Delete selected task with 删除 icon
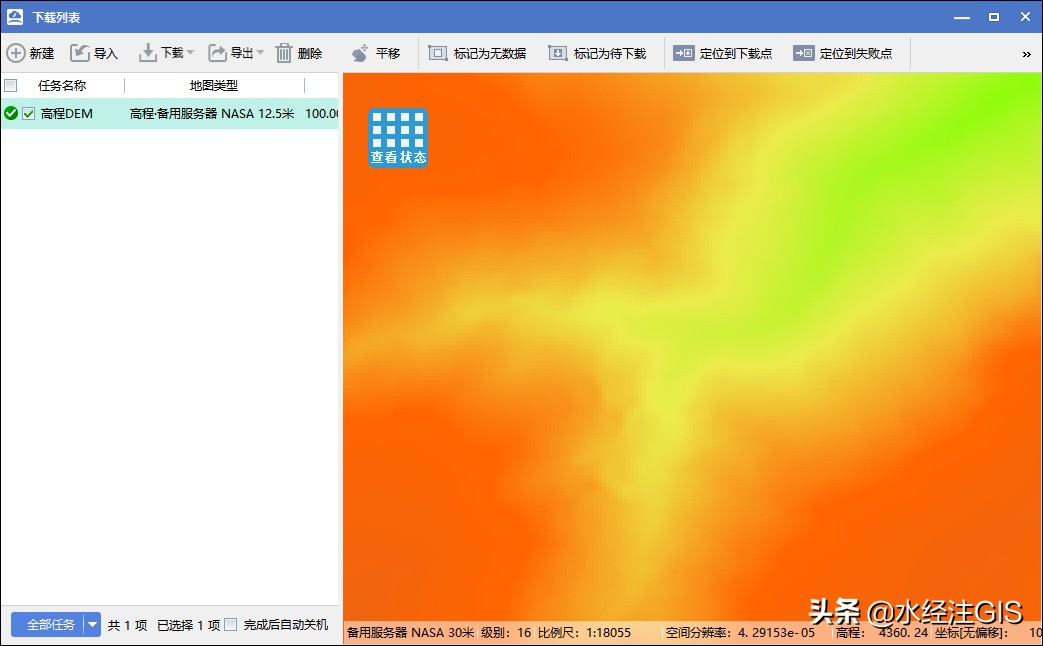Viewport: 1043px width, 646px height. point(284,53)
